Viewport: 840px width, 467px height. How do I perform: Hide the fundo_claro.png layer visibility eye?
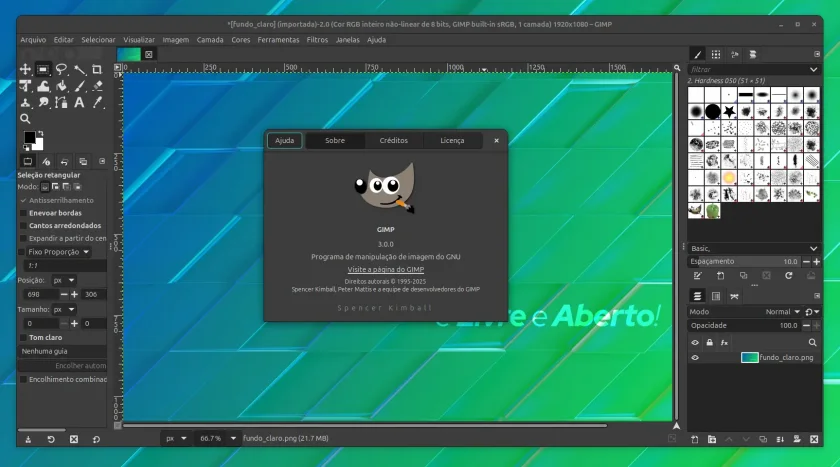tap(695, 358)
